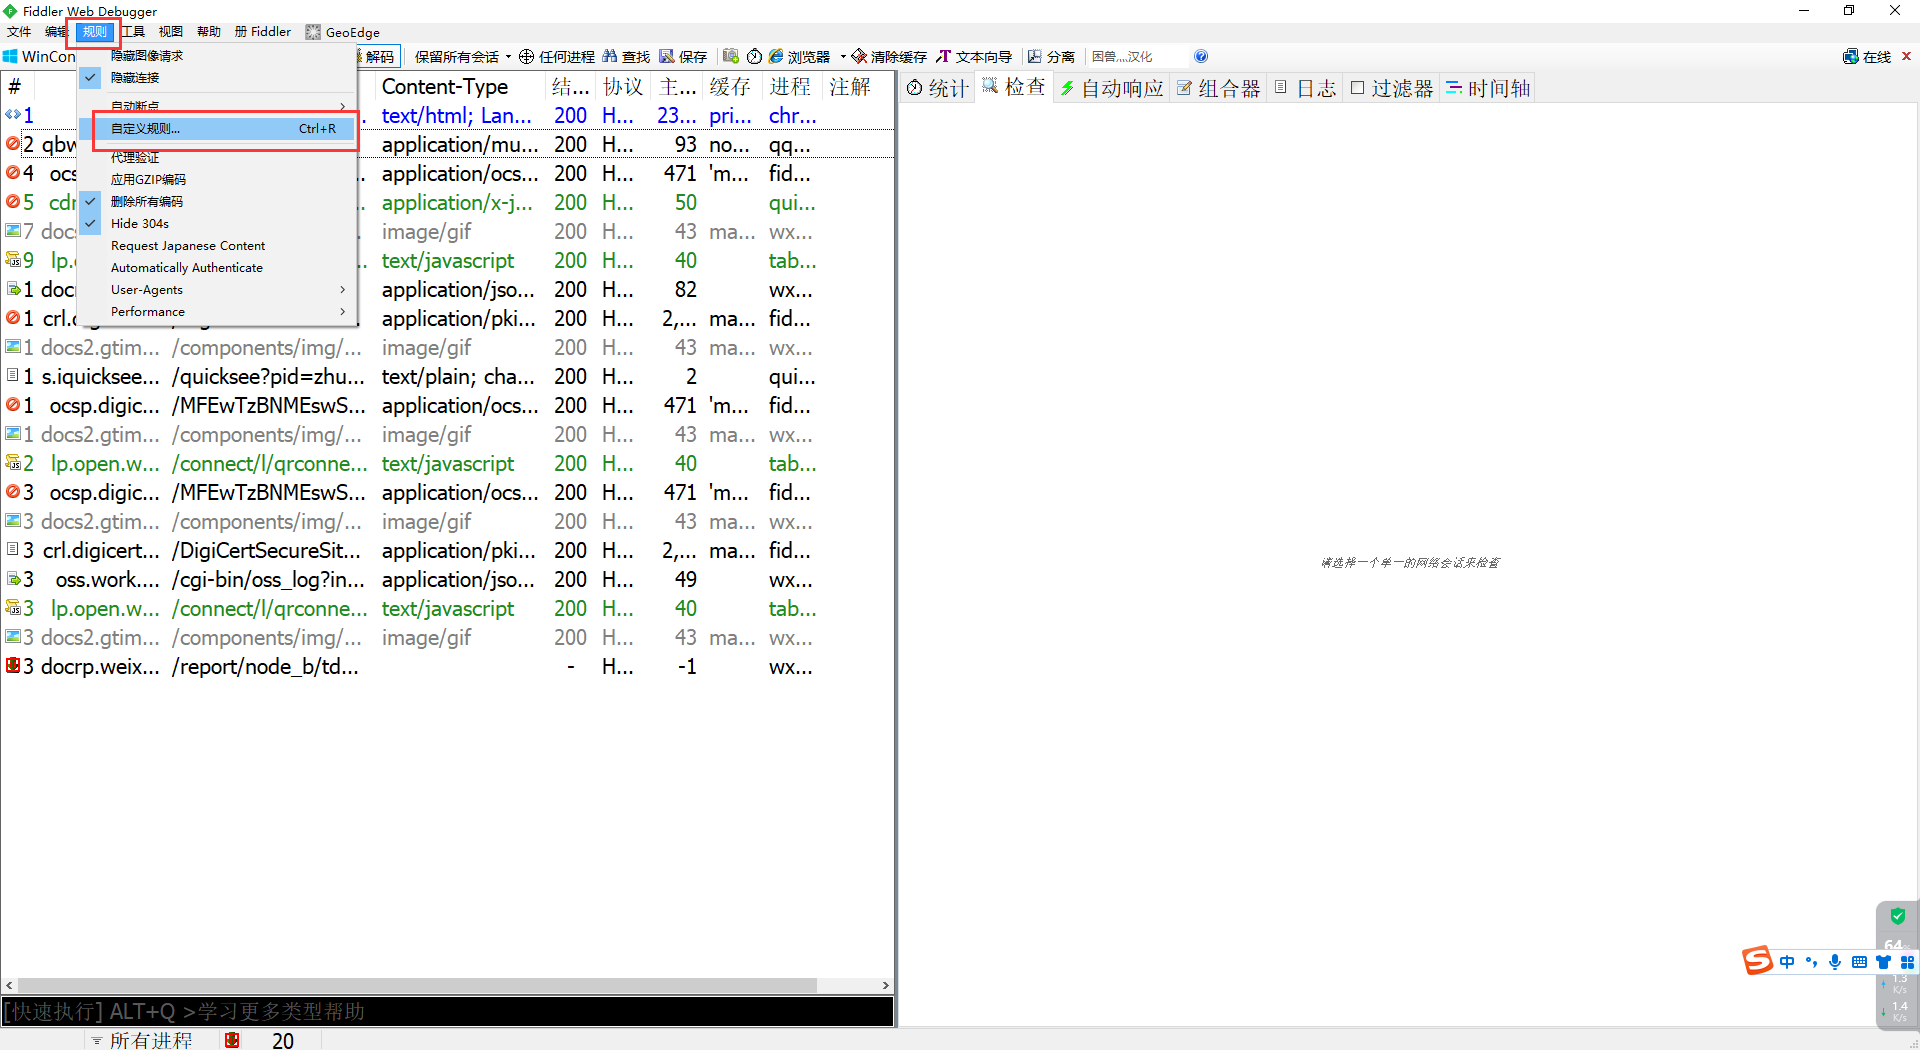Screen dimensions: 1920x1050
Task: Click the timer clock icon in toolbar
Action: click(x=755, y=57)
